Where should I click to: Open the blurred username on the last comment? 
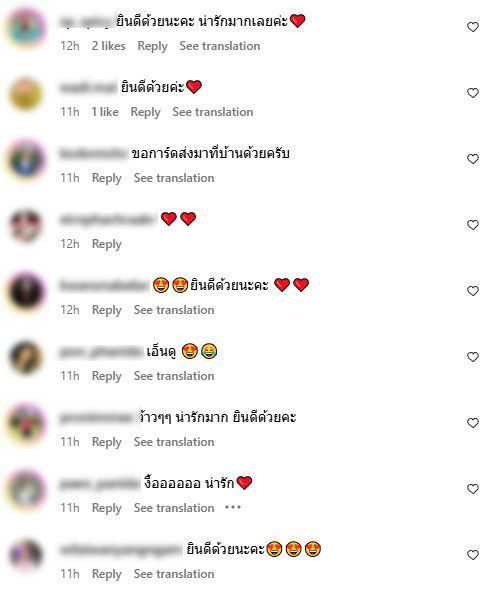point(121,550)
